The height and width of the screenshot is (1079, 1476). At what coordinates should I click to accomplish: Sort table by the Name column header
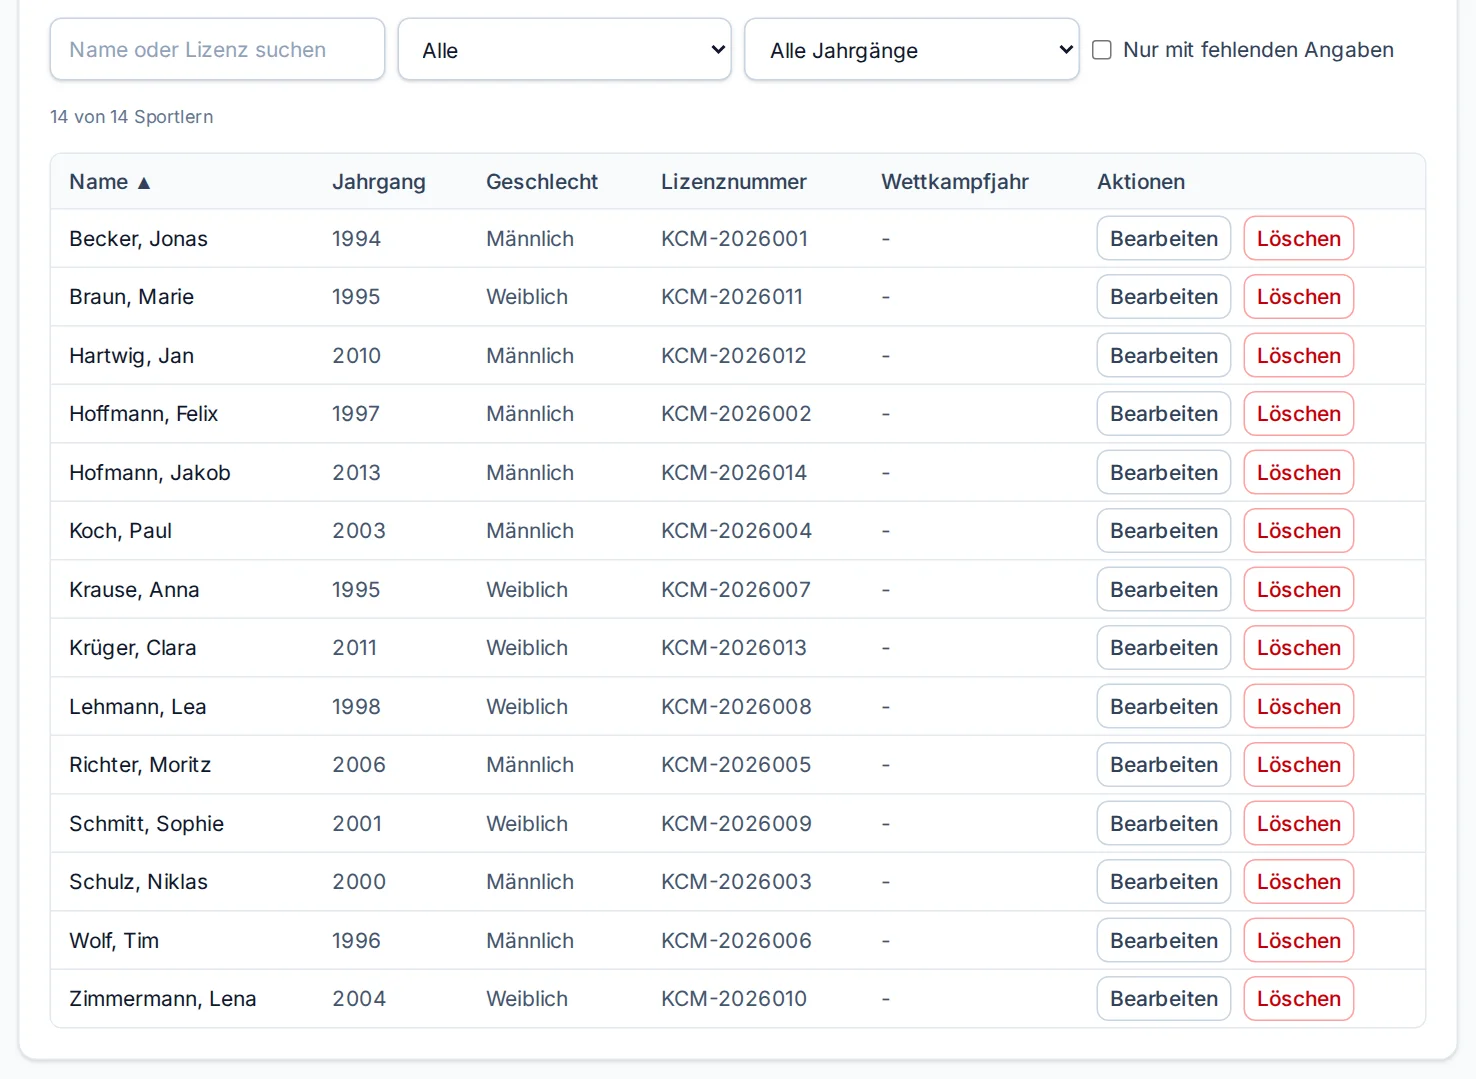(x=110, y=182)
